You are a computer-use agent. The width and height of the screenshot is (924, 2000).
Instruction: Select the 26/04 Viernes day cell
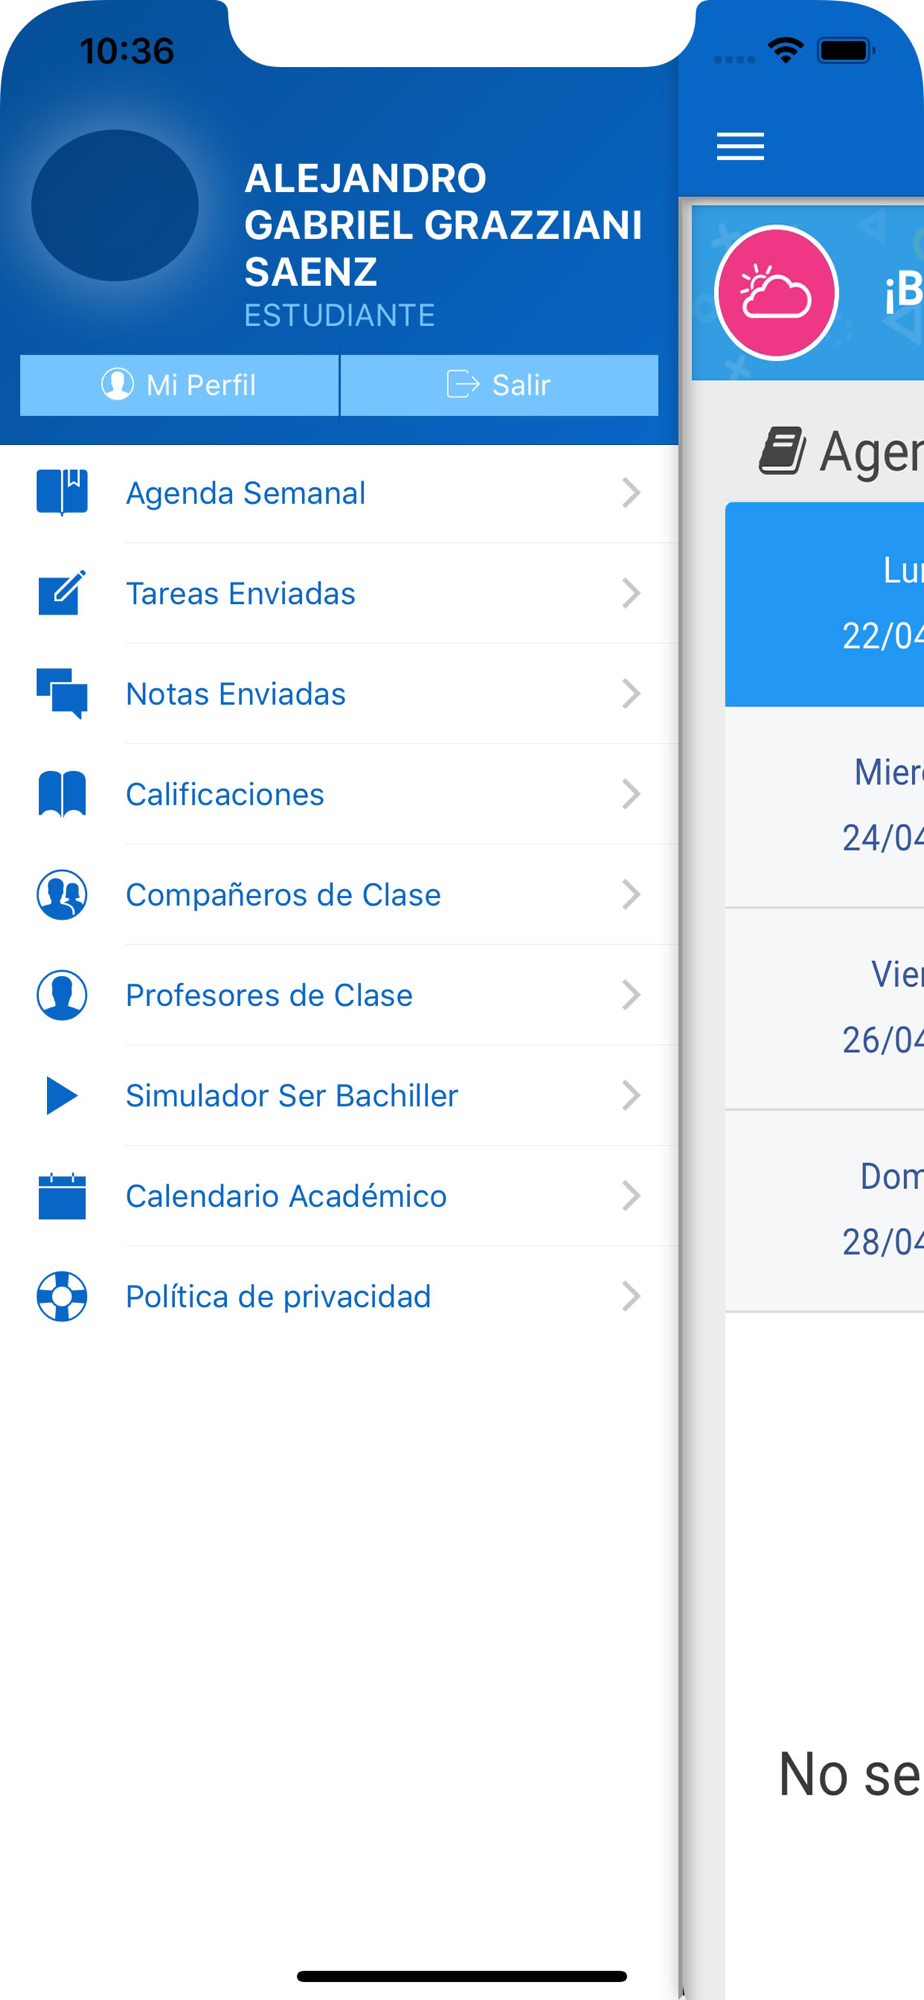click(x=824, y=1009)
